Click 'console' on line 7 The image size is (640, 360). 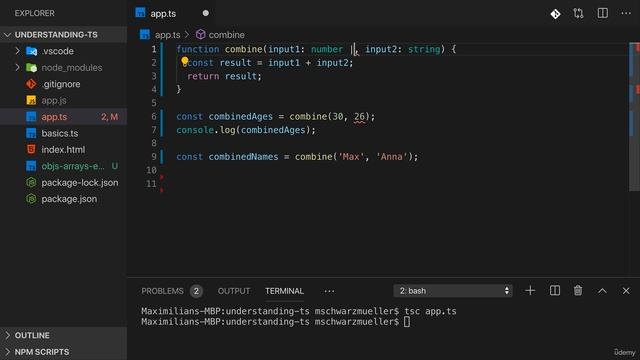(x=195, y=130)
